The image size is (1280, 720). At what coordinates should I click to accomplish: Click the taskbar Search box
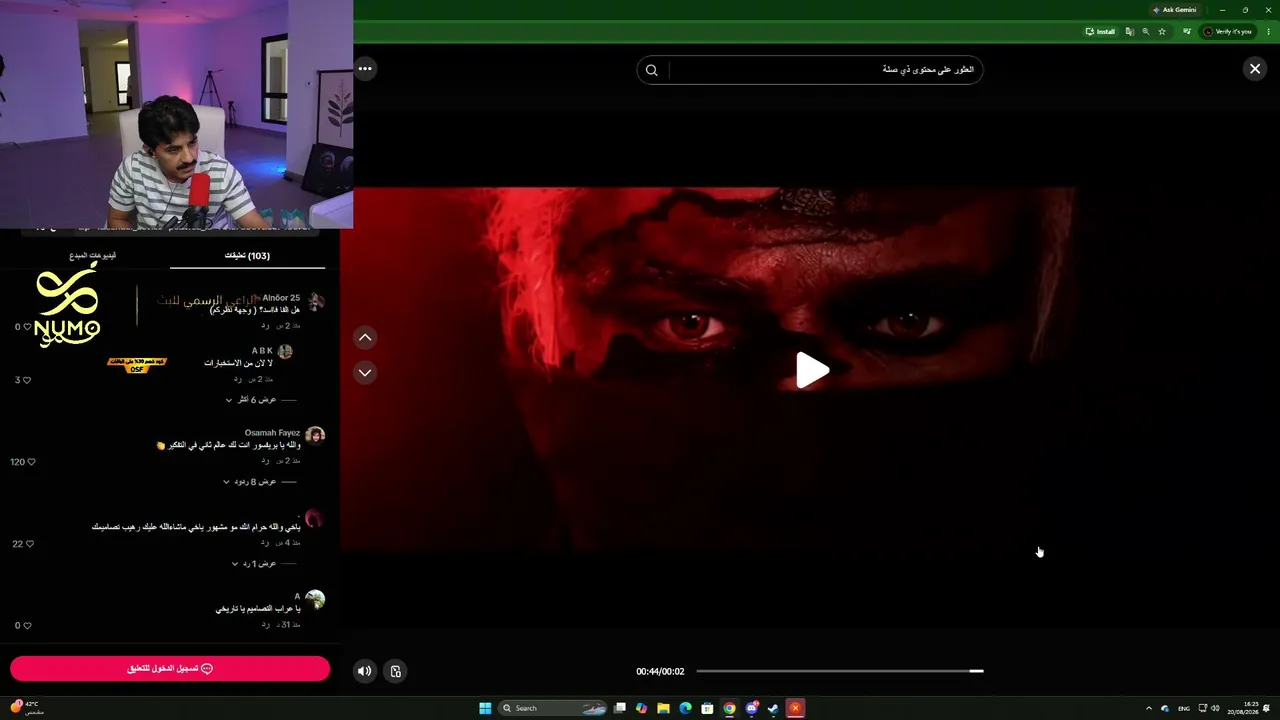[553, 708]
